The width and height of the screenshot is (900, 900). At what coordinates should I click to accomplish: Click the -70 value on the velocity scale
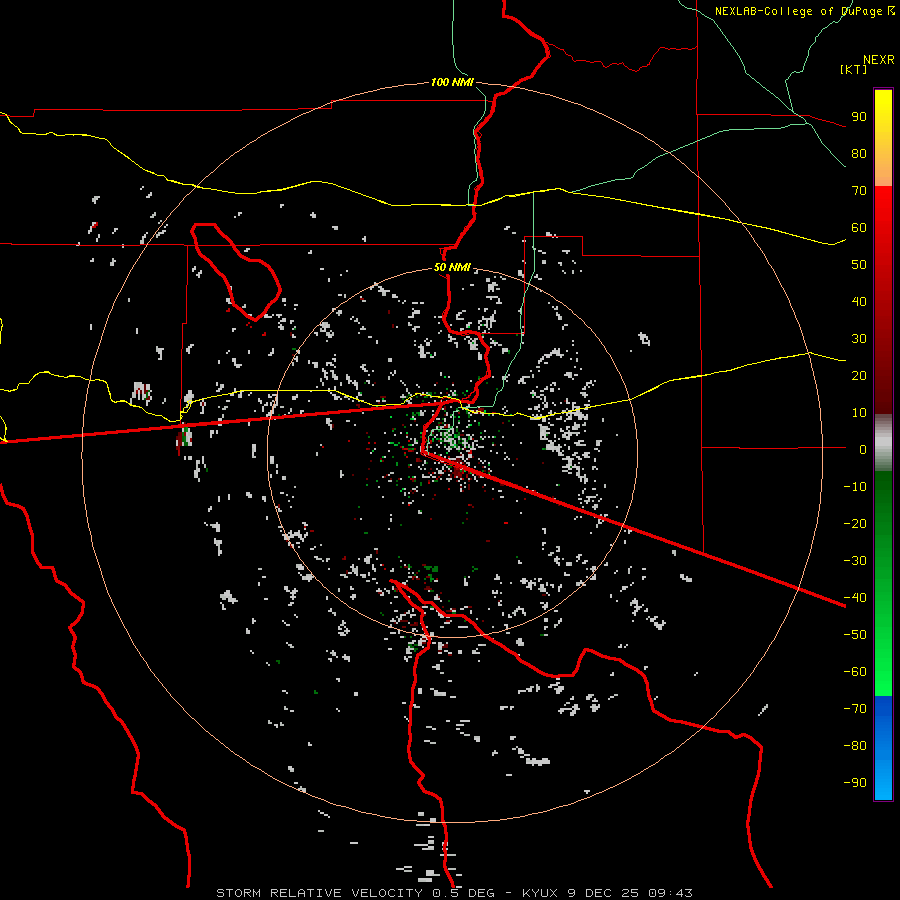[855, 709]
